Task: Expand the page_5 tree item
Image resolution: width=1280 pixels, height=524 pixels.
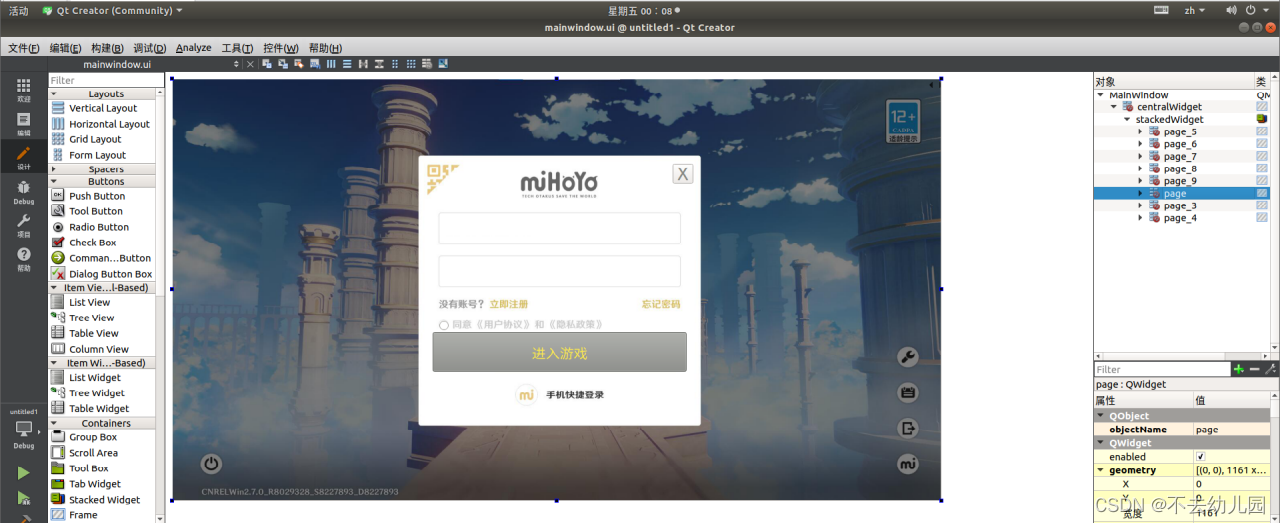Action: (x=1140, y=131)
